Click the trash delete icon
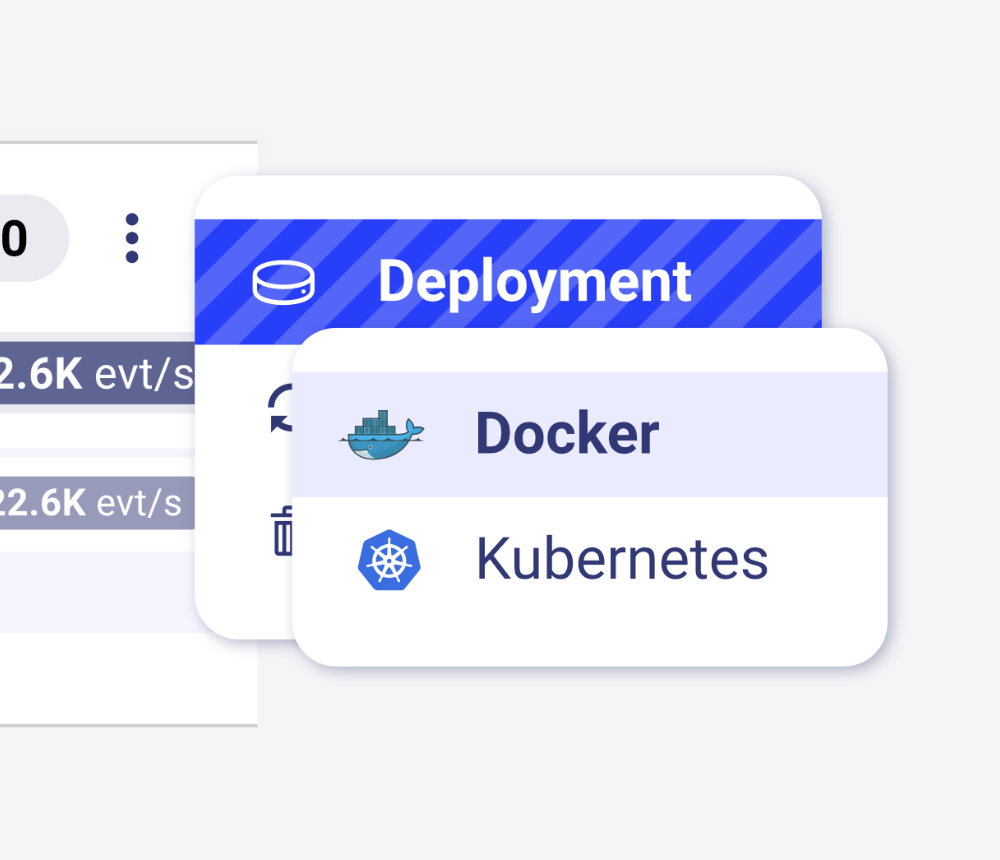 pos(284,530)
